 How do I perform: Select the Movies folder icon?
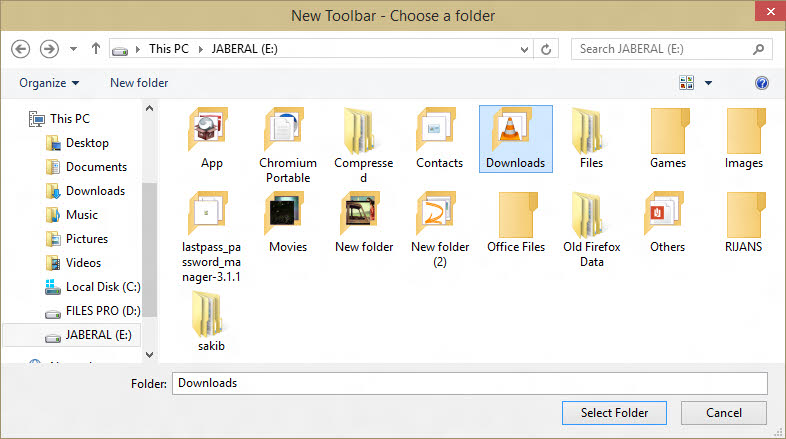pyautogui.click(x=285, y=213)
